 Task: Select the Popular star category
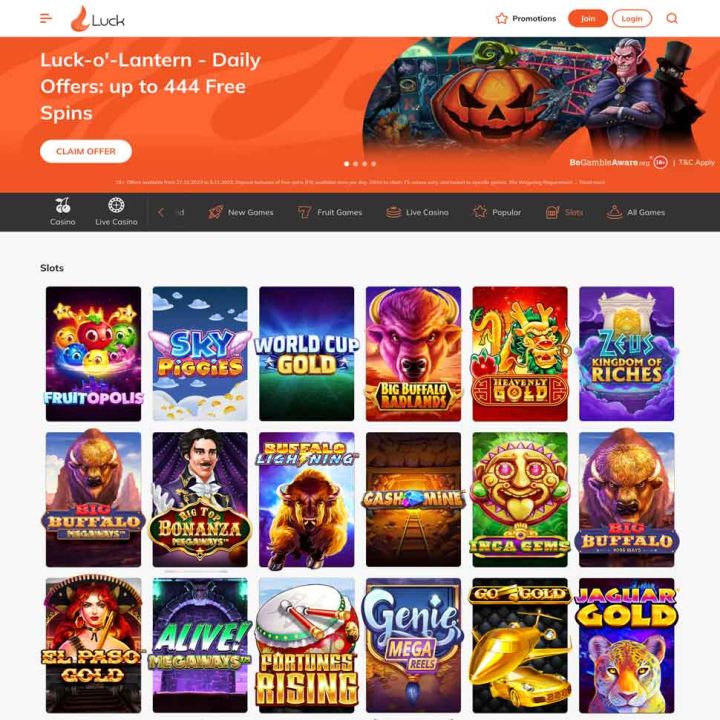pos(497,212)
